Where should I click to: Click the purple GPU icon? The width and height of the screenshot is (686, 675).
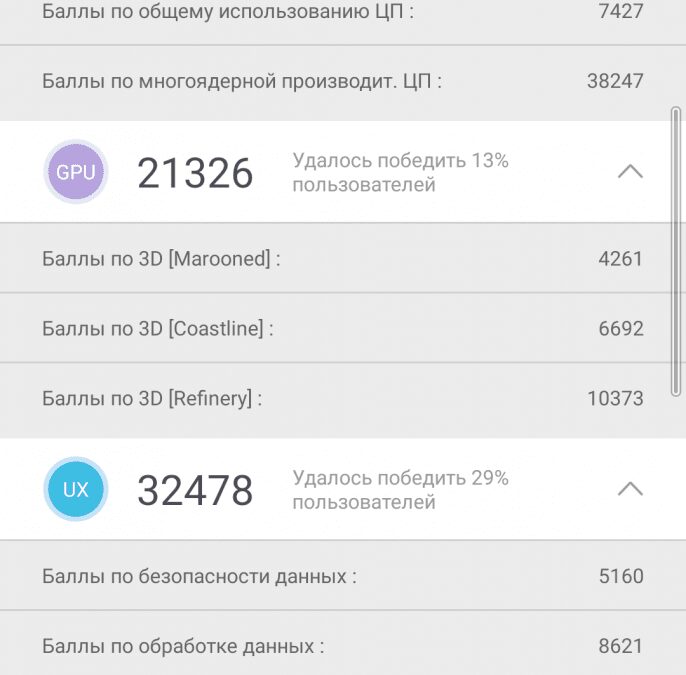tap(76, 172)
